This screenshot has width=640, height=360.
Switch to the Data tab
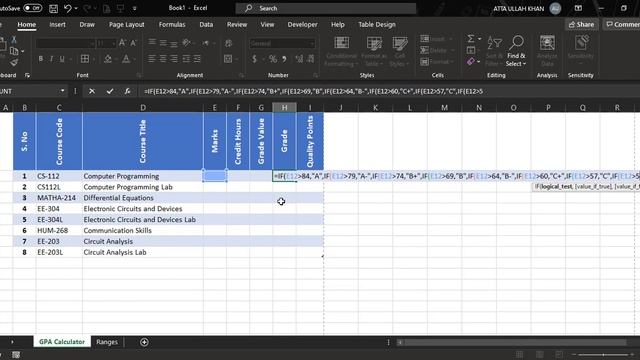pos(206,24)
